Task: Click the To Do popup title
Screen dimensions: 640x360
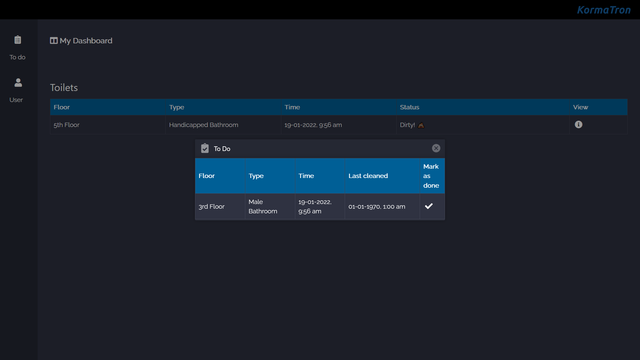Action: 222,149
